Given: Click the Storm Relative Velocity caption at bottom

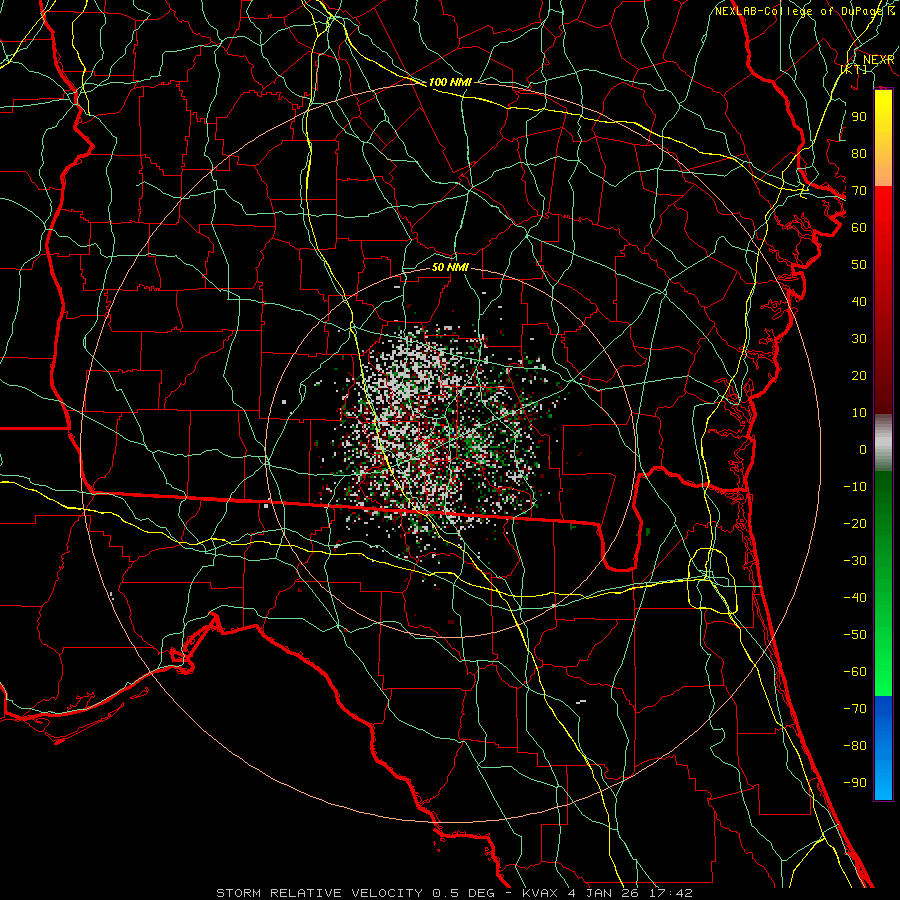Looking at the screenshot, I should click(x=454, y=893).
